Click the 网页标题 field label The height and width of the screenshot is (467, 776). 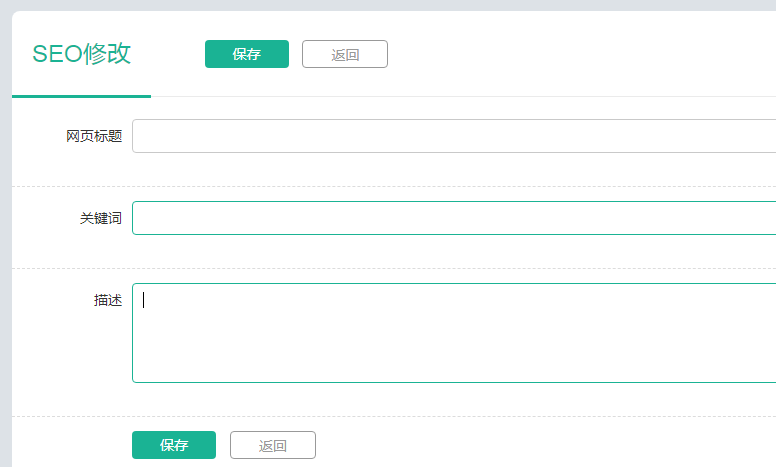pyautogui.click(x=94, y=136)
